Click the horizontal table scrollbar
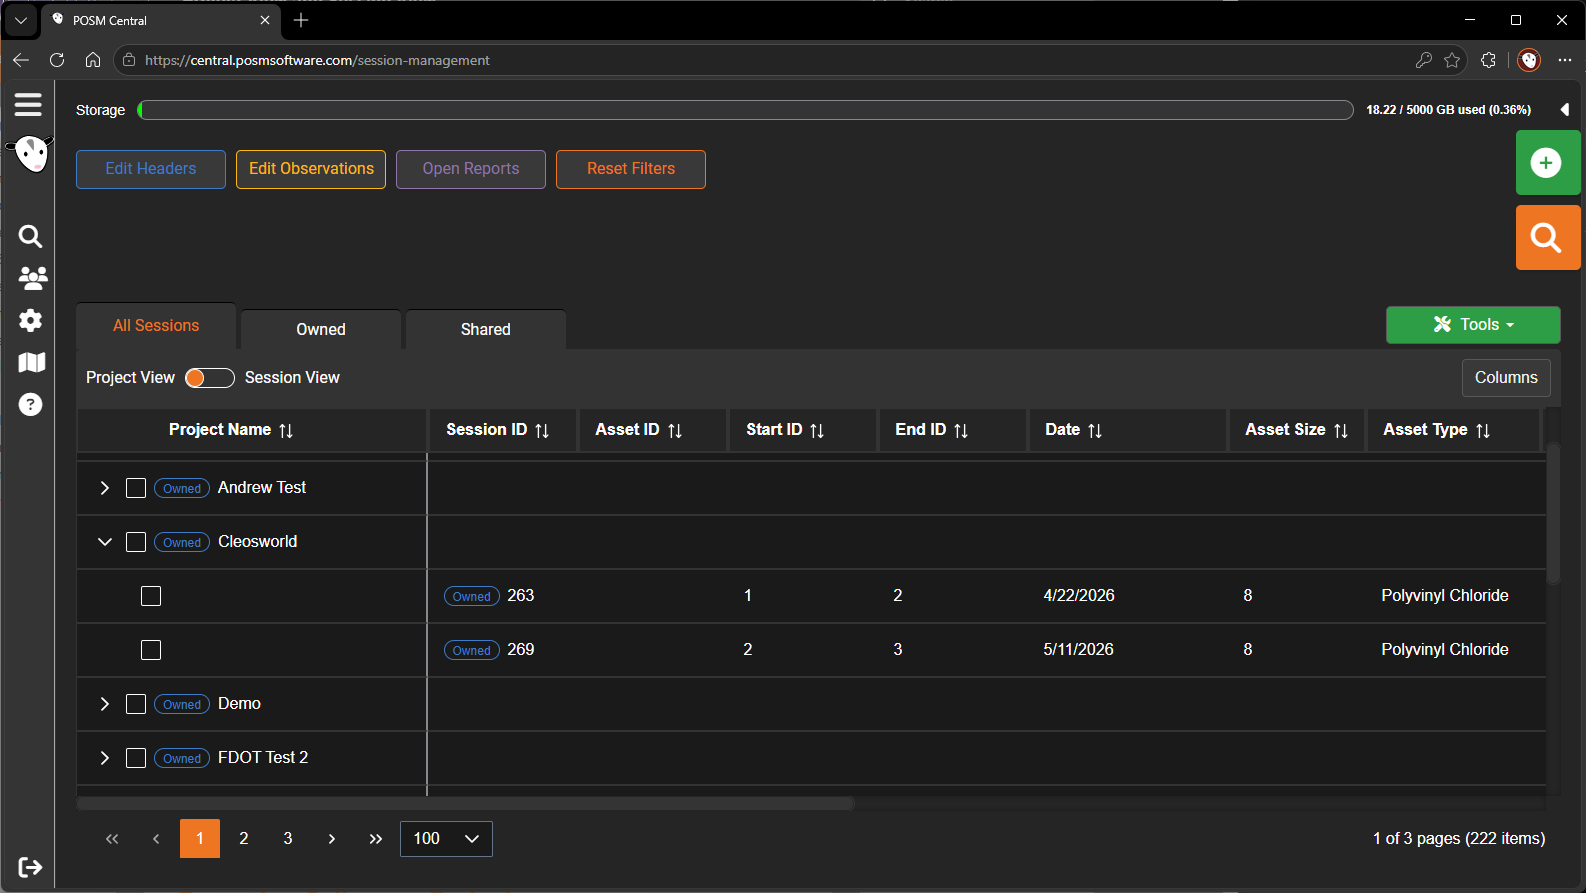This screenshot has height=893, width=1586. click(465, 803)
